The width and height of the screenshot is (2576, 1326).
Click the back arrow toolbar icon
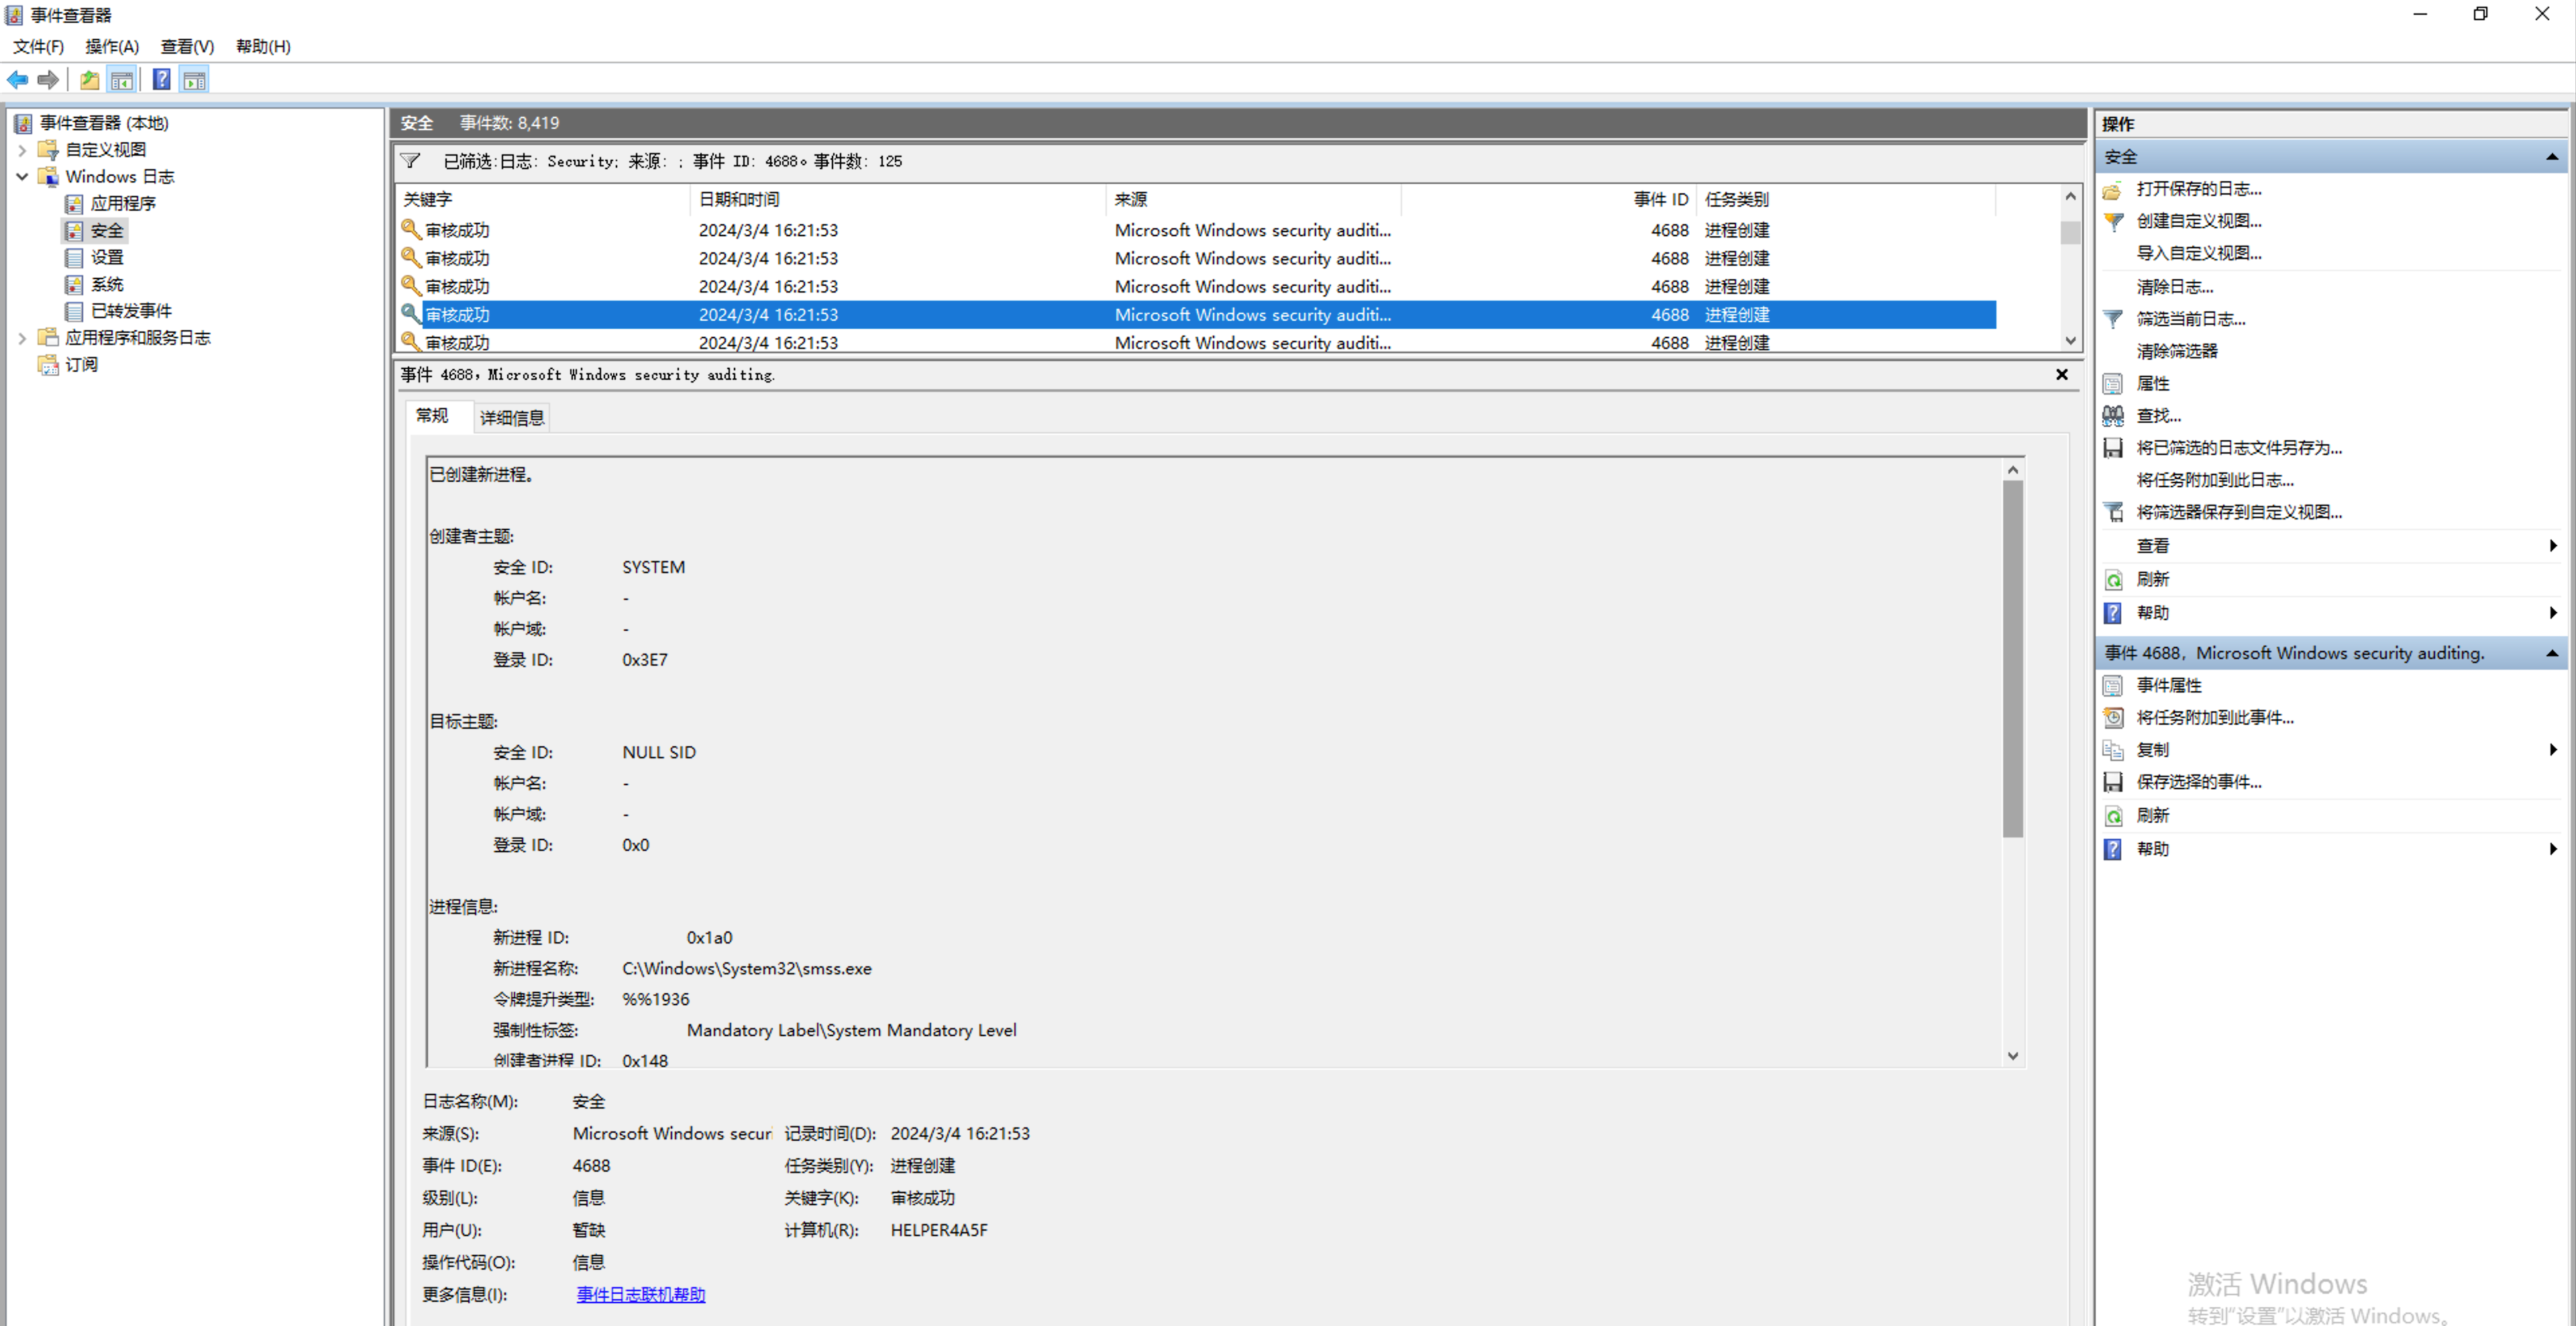pyautogui.click(x=18, y=80)
